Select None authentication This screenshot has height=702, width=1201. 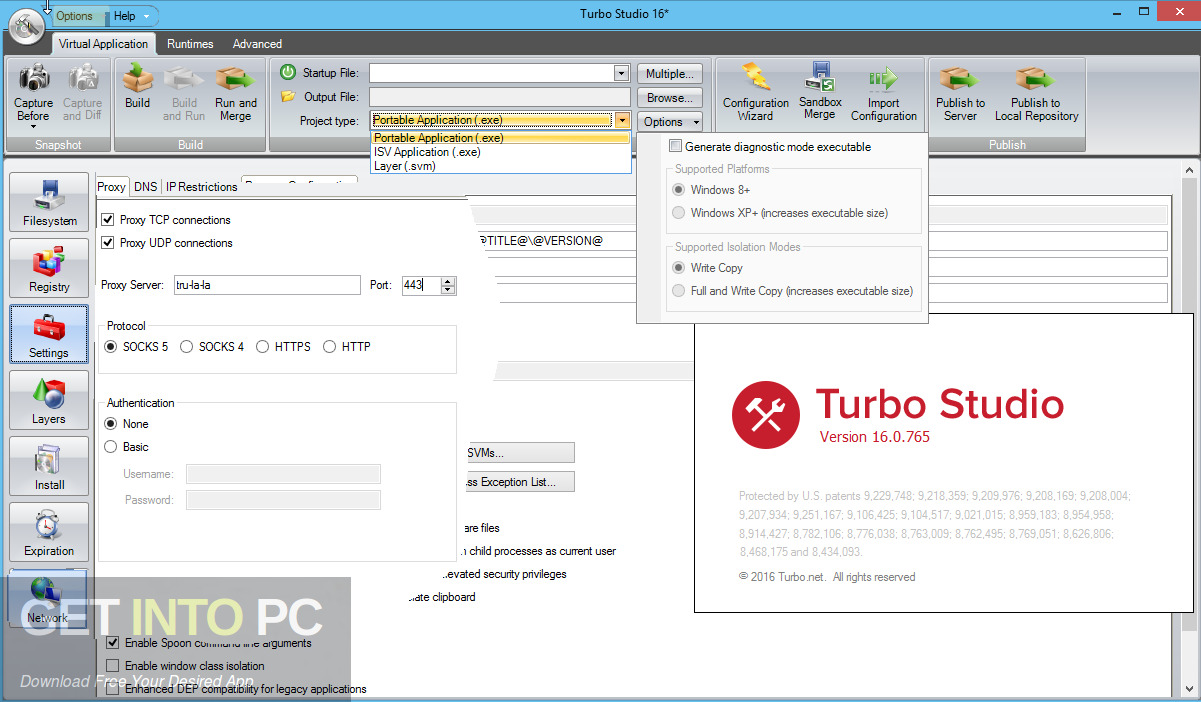(x=111, y=424)
